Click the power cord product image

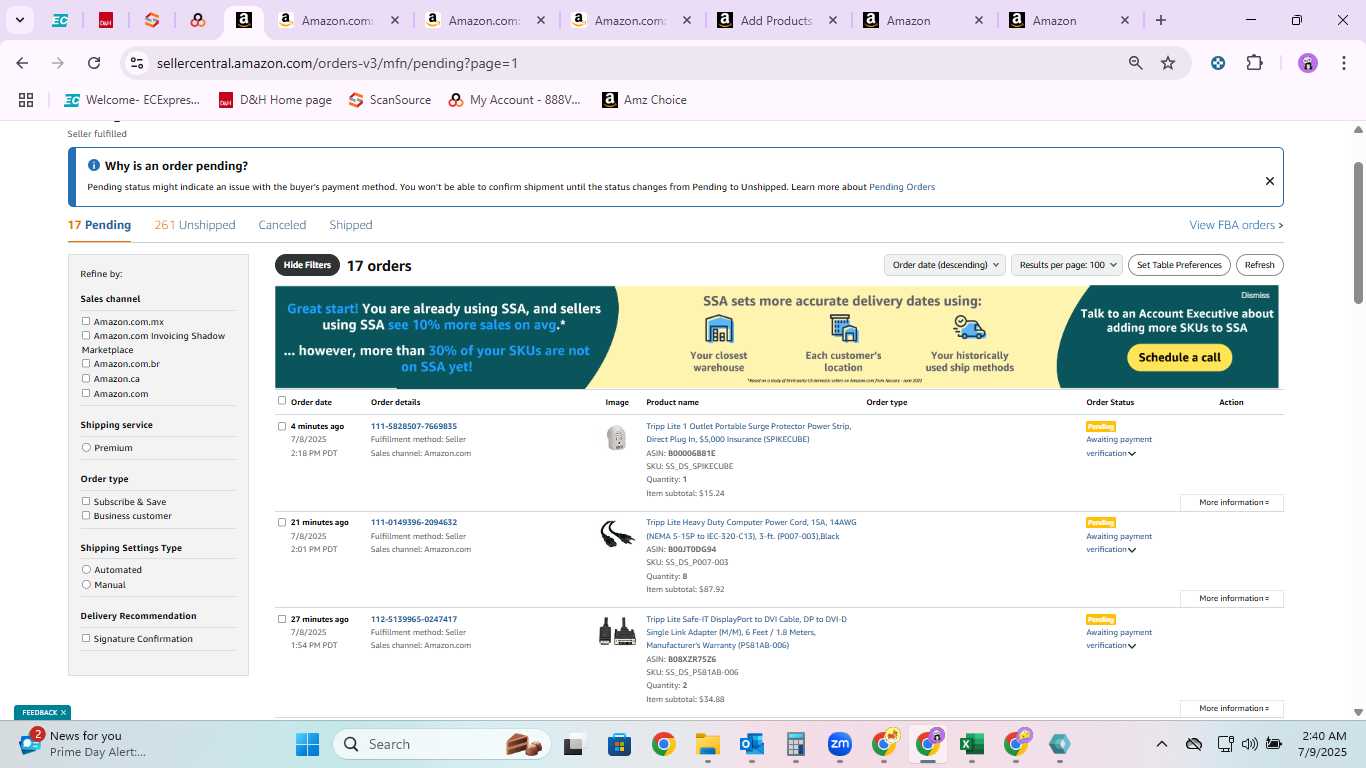617,534
